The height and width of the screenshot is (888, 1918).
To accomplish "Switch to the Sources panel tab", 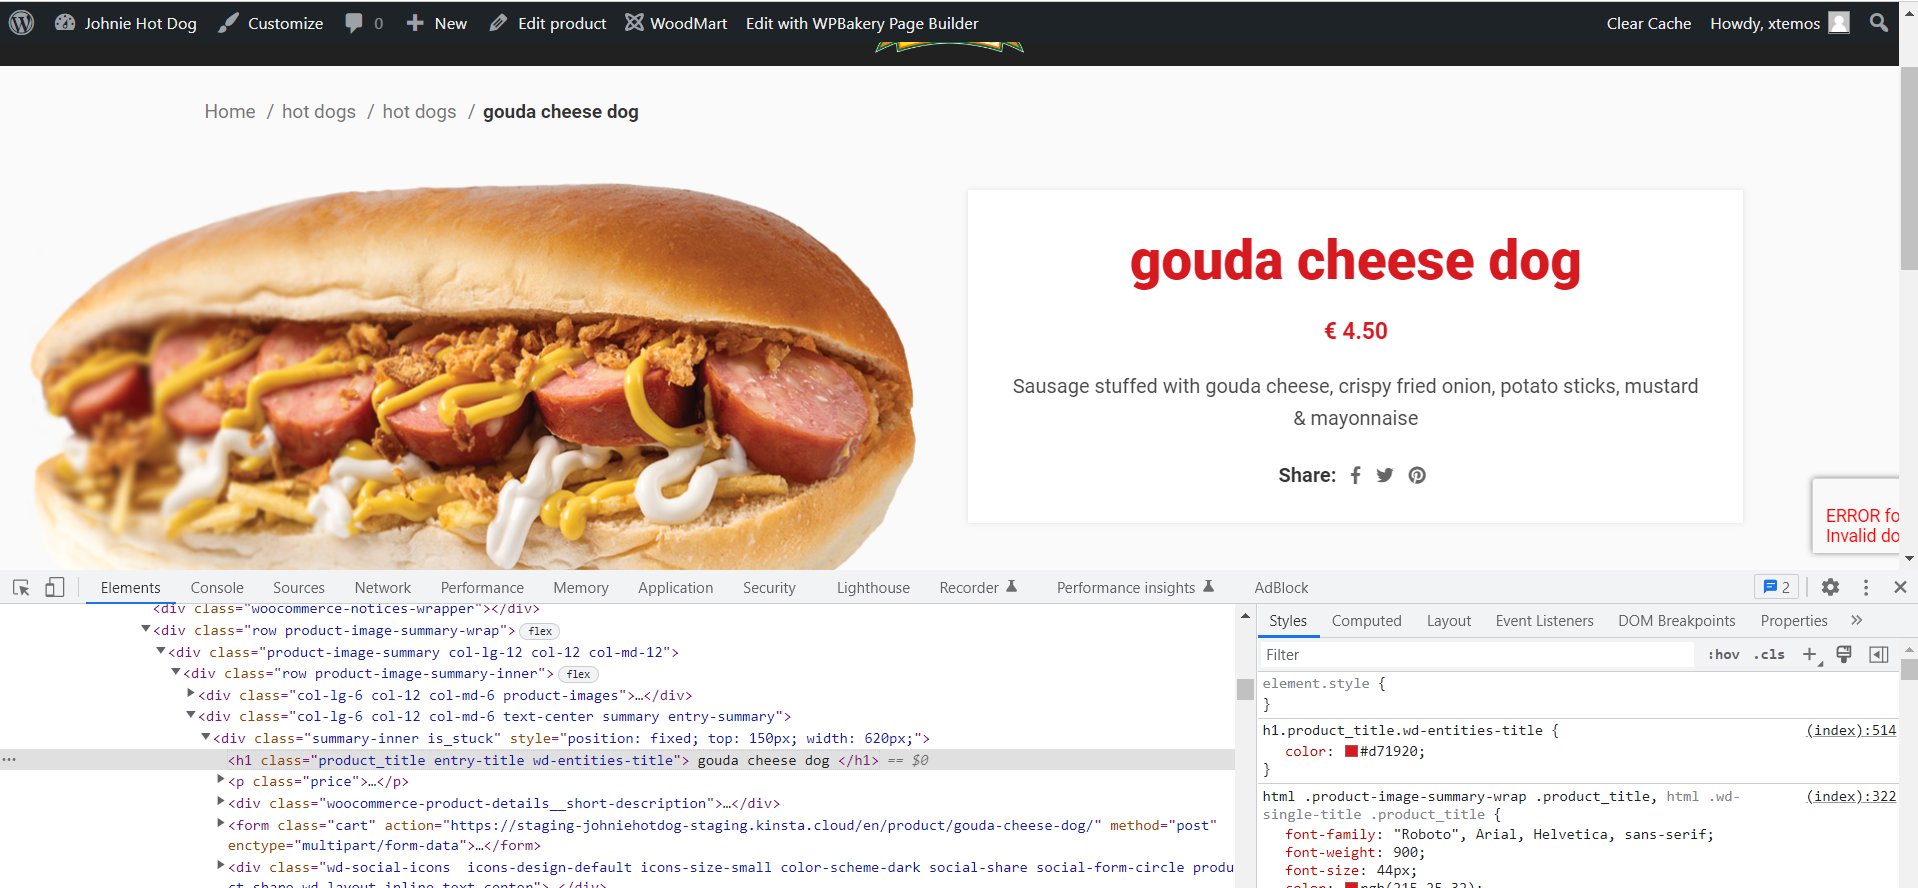I will [299, 588].
